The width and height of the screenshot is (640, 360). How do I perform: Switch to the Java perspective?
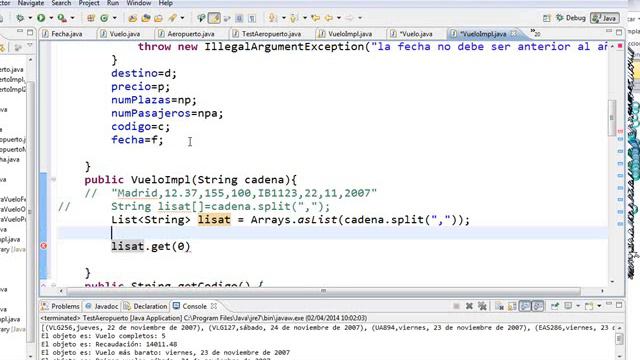tap(605, 18)
